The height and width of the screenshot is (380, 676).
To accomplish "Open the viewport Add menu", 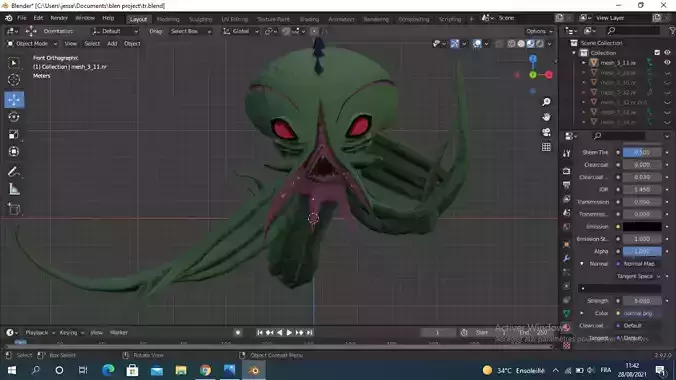I will pyautogui.click(x=112, y=44).
